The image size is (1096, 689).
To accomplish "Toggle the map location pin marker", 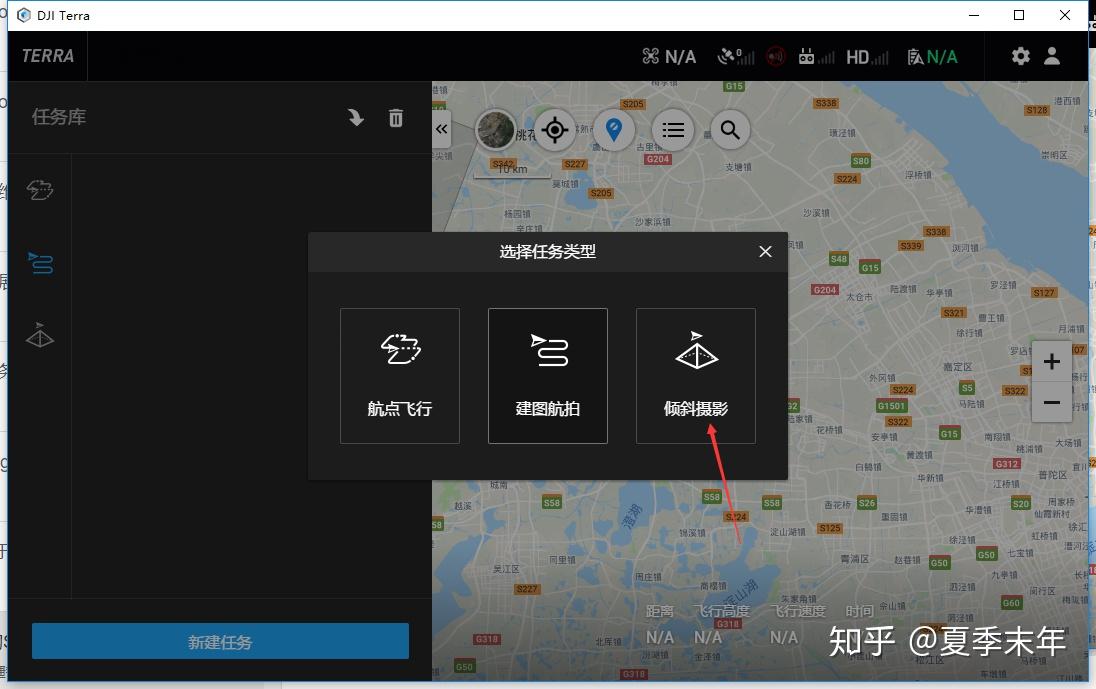I will tap(613, 129).
